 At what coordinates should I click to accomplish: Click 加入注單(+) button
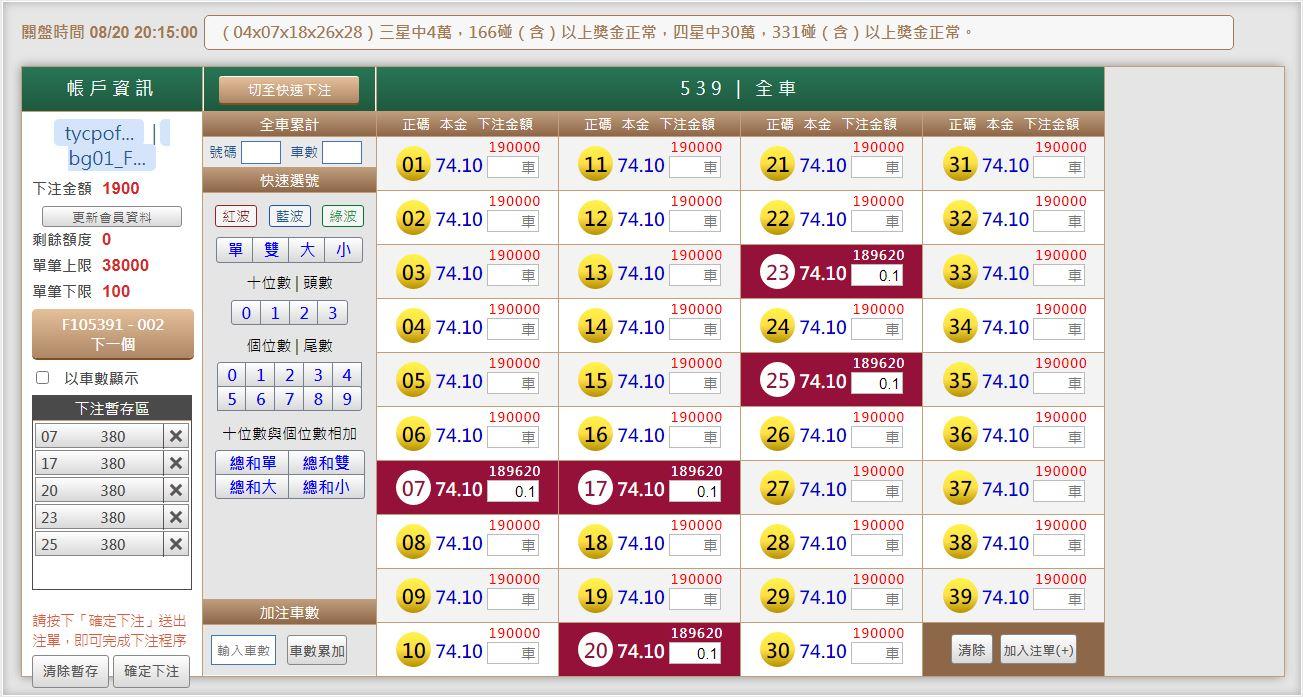click(1038, 650)
